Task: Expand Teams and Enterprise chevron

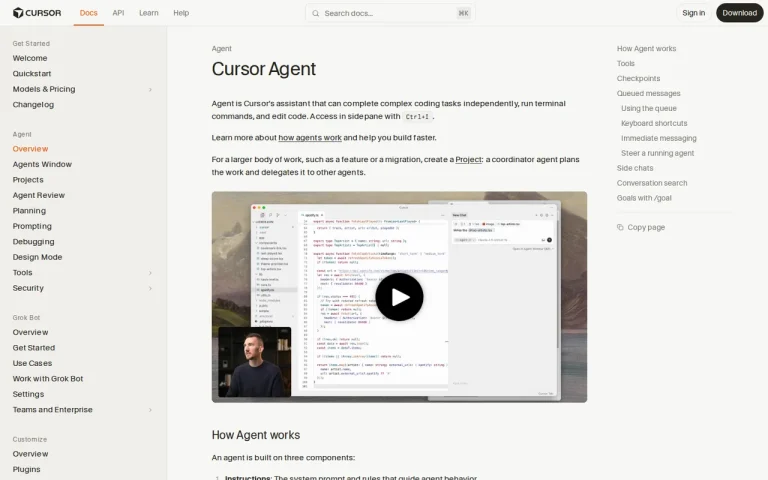Action: (x=150, y=410)
